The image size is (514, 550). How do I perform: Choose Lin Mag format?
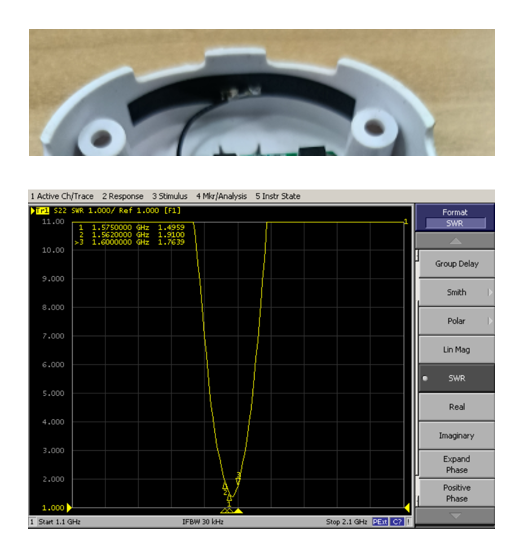pyautogui.click(x=456, y=350)
